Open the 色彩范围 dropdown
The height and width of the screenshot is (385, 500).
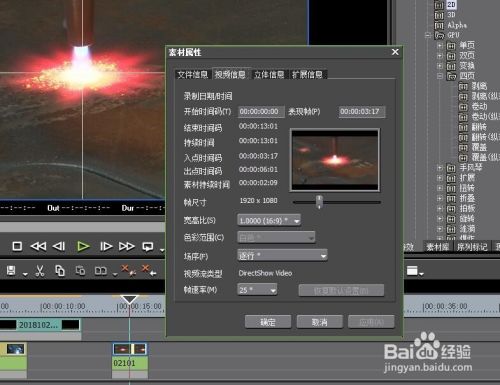276,238
